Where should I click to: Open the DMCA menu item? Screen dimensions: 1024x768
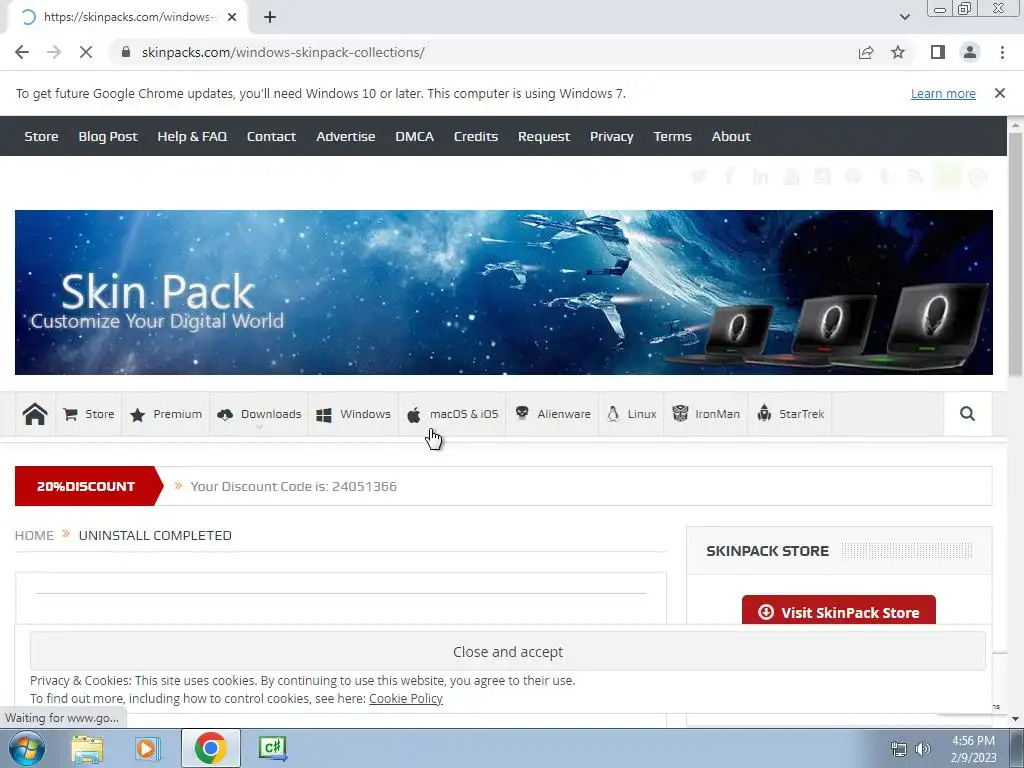point(414,136)
